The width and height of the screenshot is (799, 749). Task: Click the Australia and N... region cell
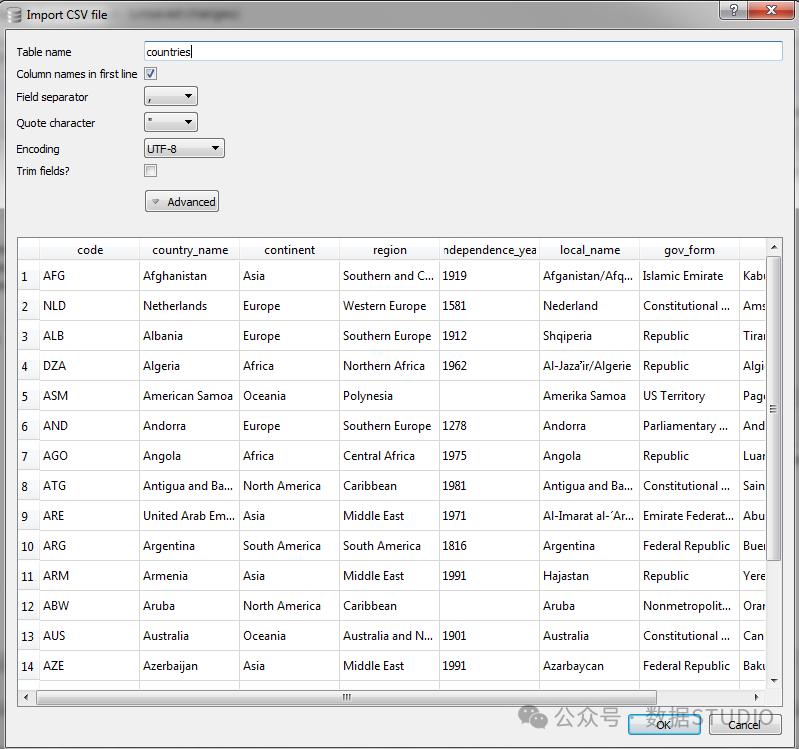[389, 636]
